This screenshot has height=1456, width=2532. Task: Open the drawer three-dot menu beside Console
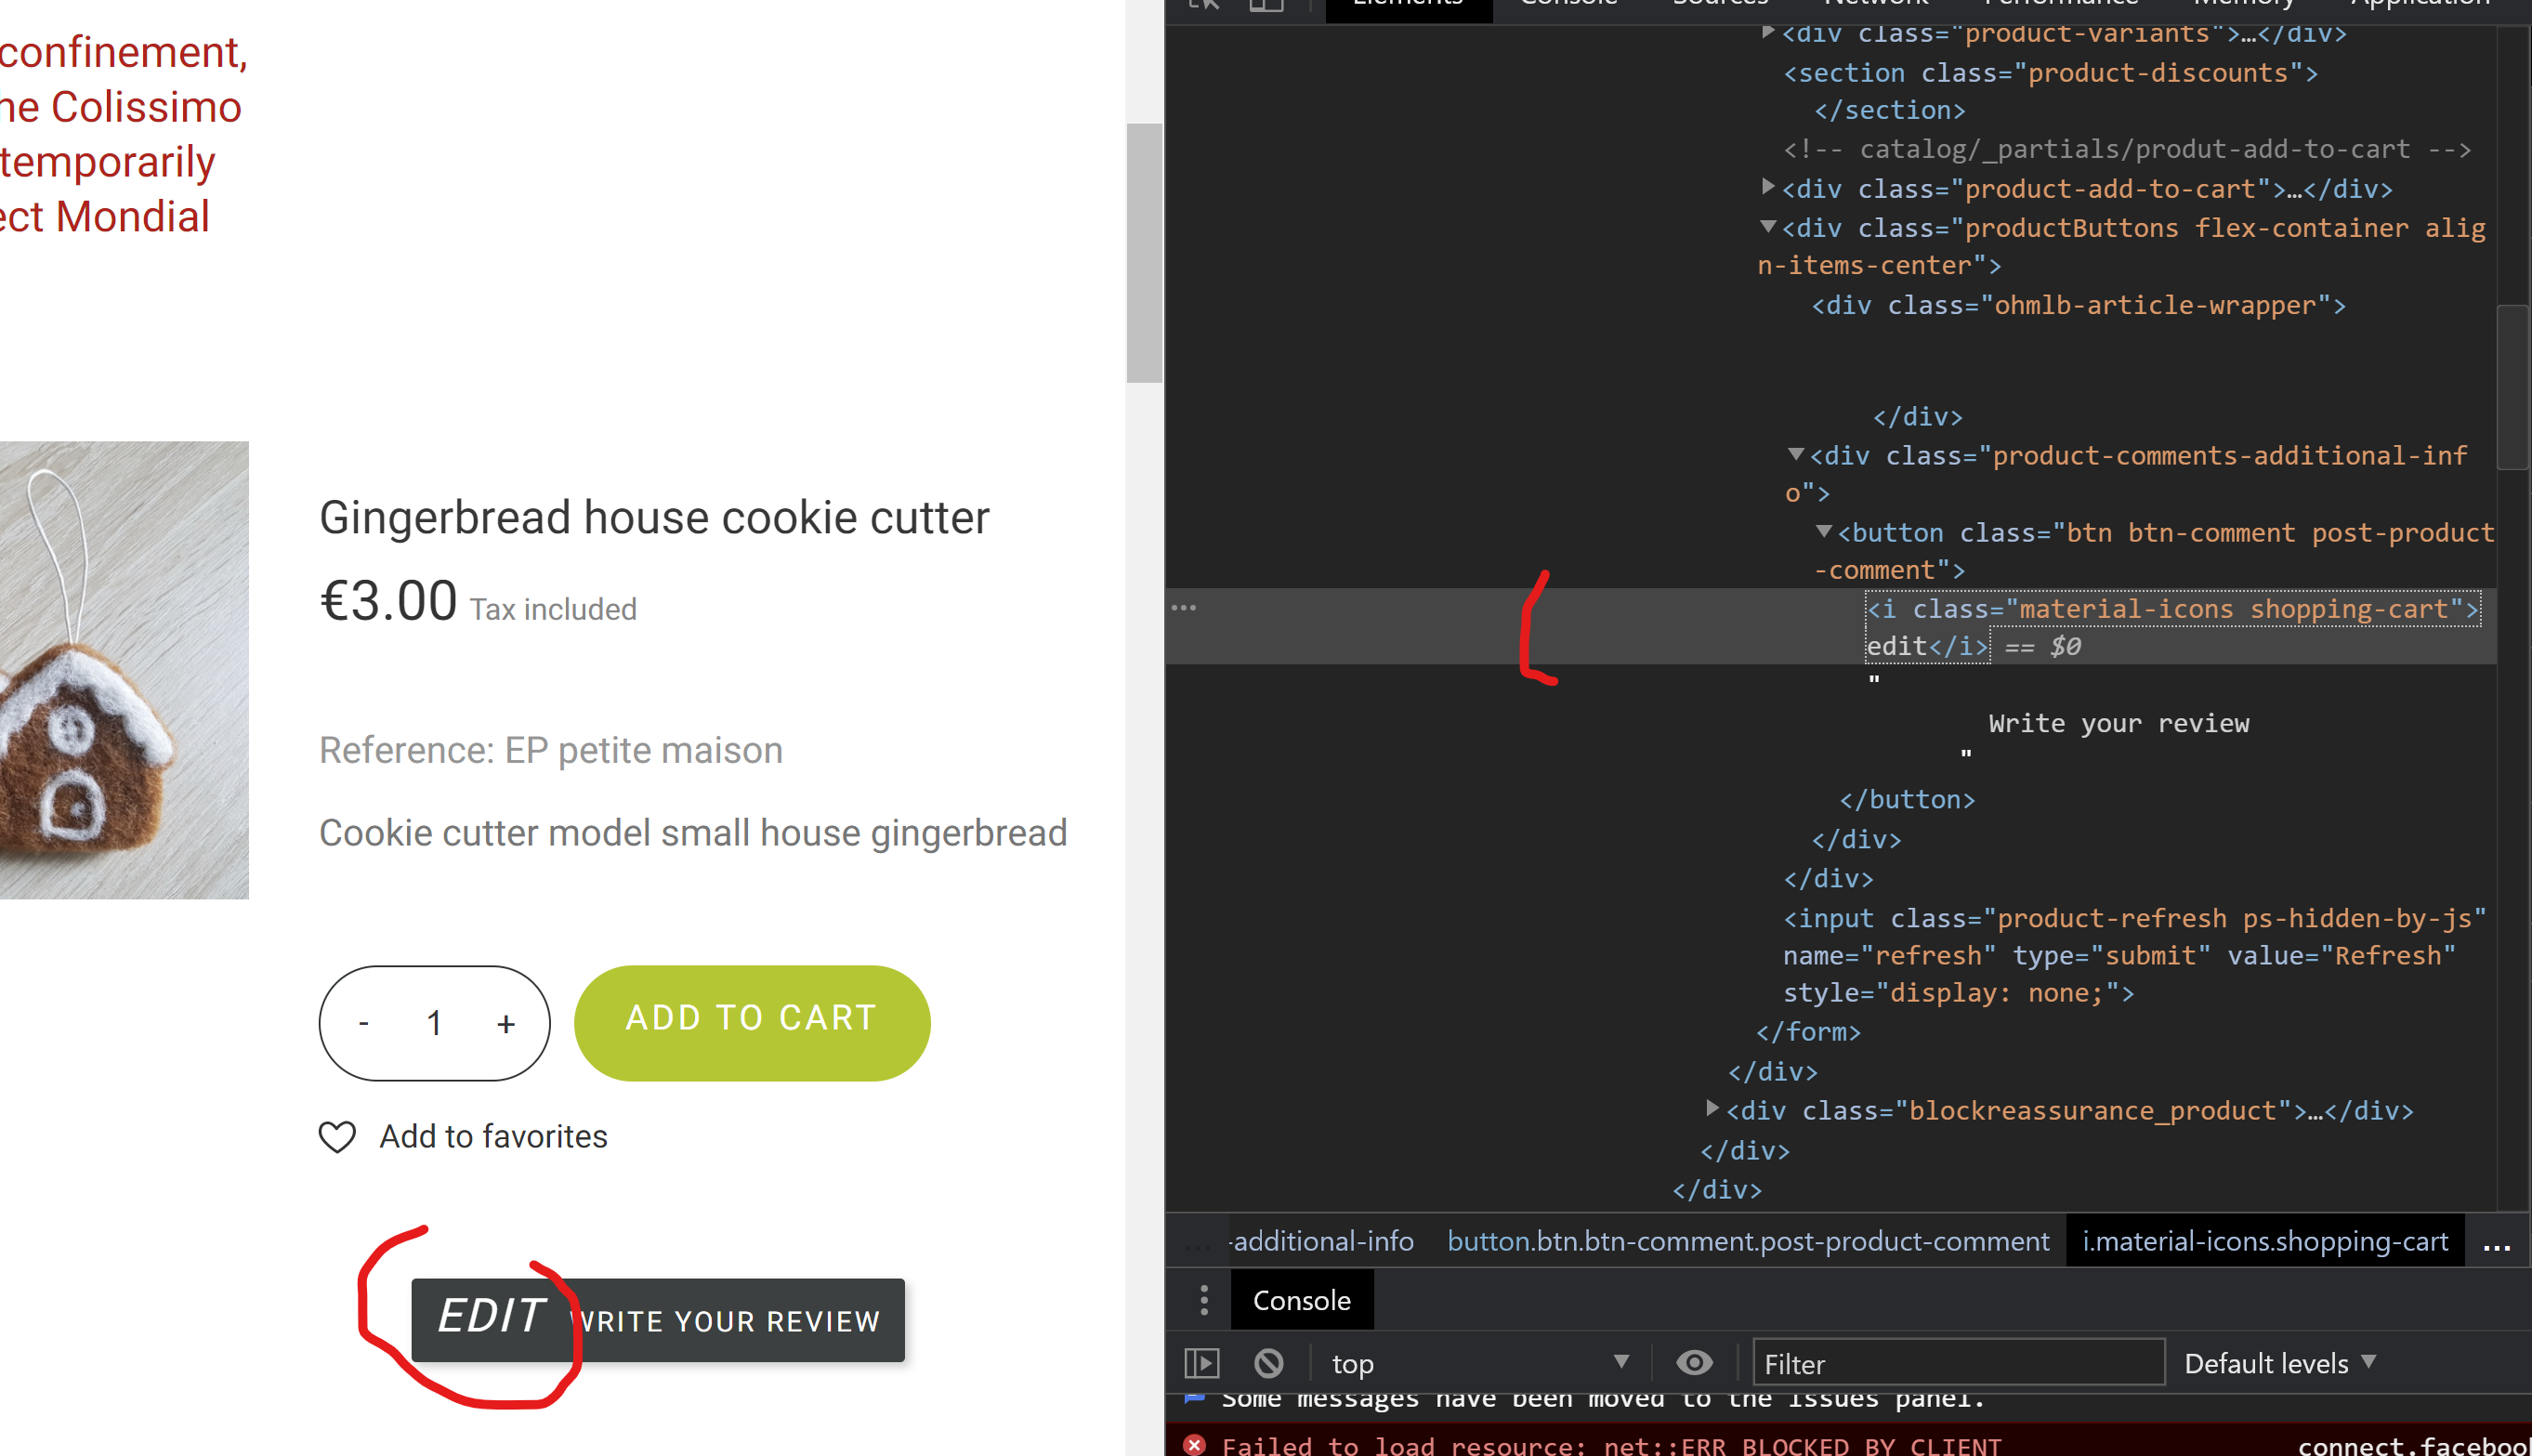(x=1204, y=1300)
